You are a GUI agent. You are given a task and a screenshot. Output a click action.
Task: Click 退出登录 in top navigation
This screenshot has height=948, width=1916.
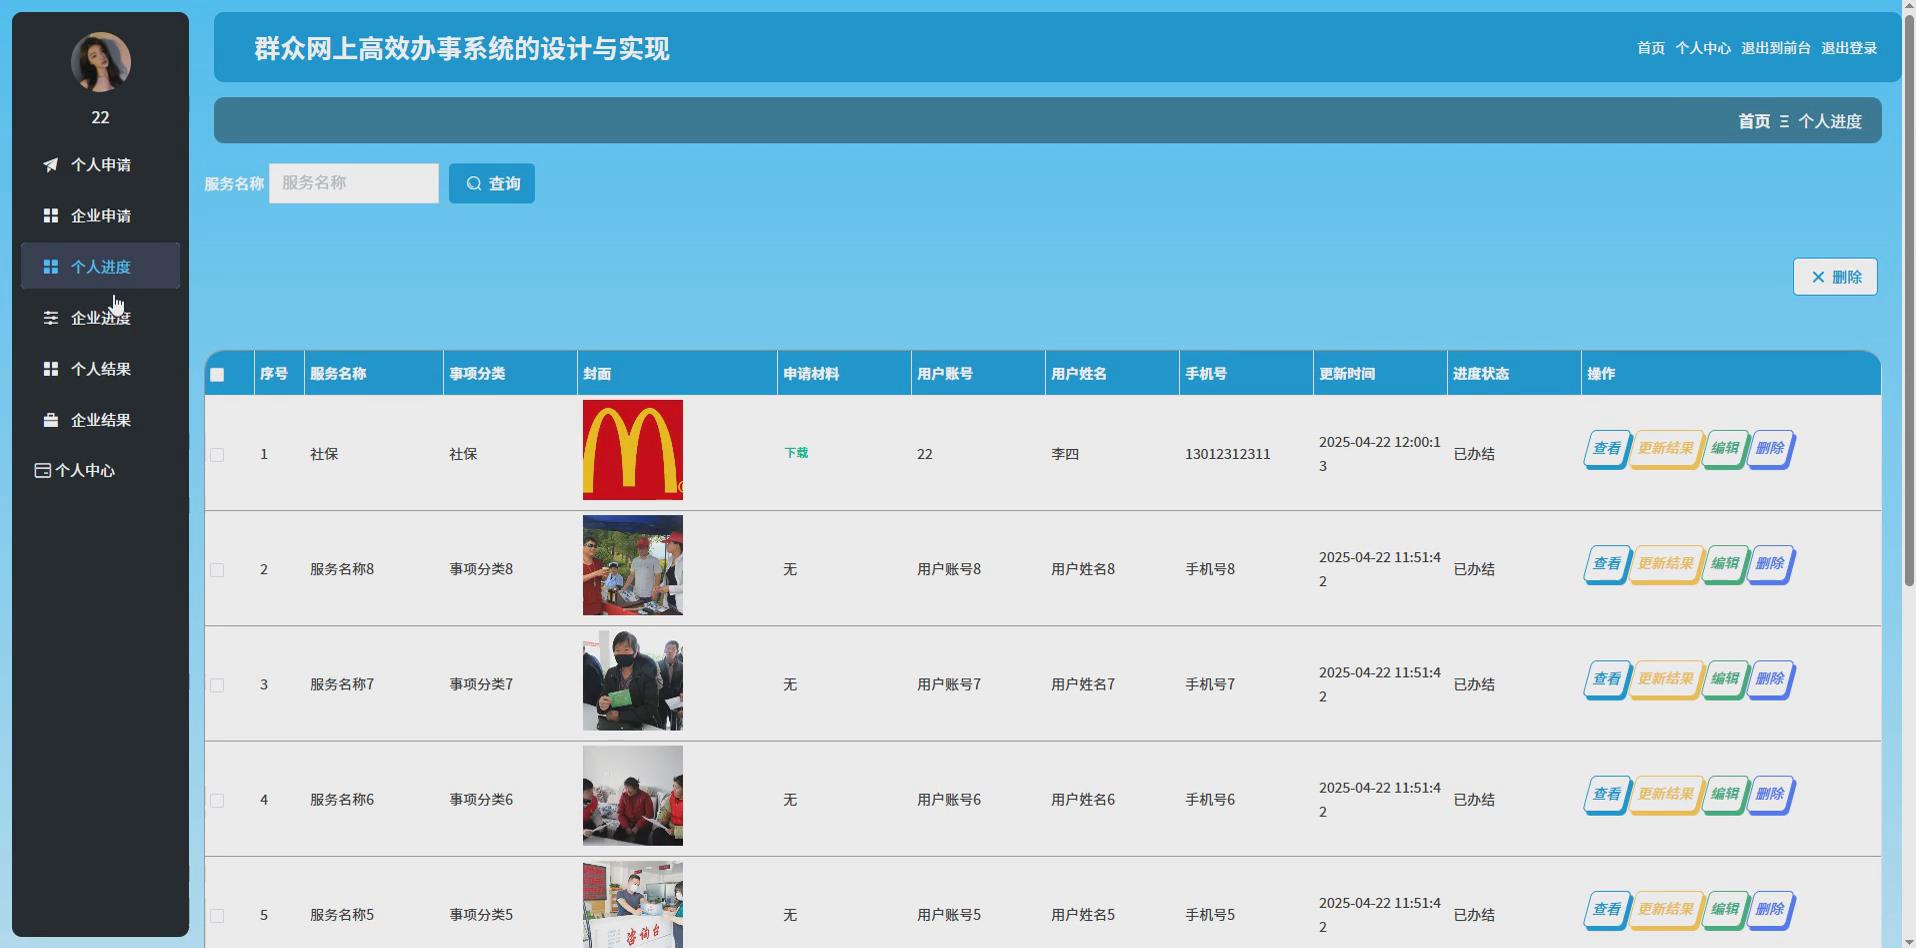click(x=1848, y=48)
